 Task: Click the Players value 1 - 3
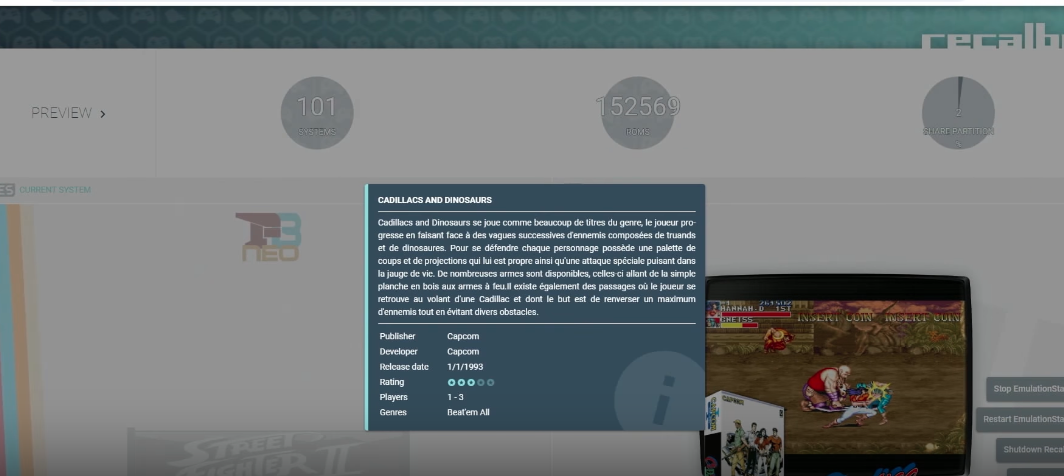tap(455, 397)
